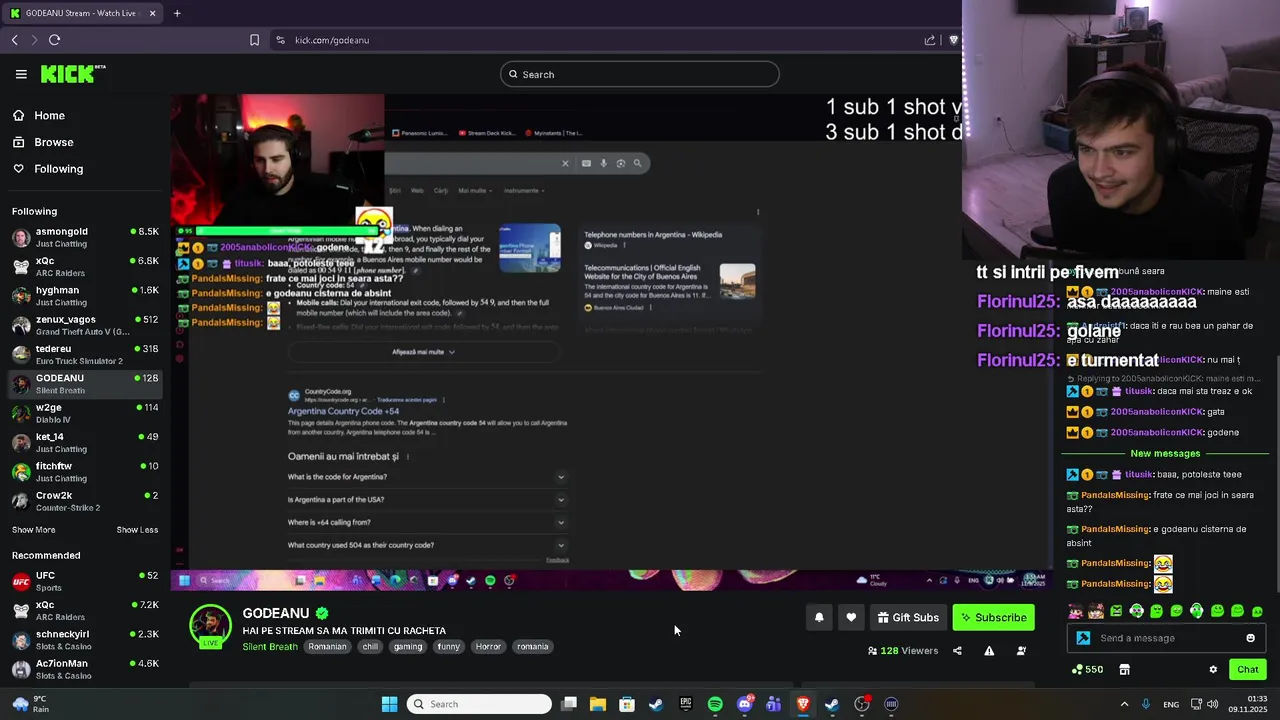Click user icon beside report icon
Viewport: 1280px width, 720px height.
click(1021, 651)
